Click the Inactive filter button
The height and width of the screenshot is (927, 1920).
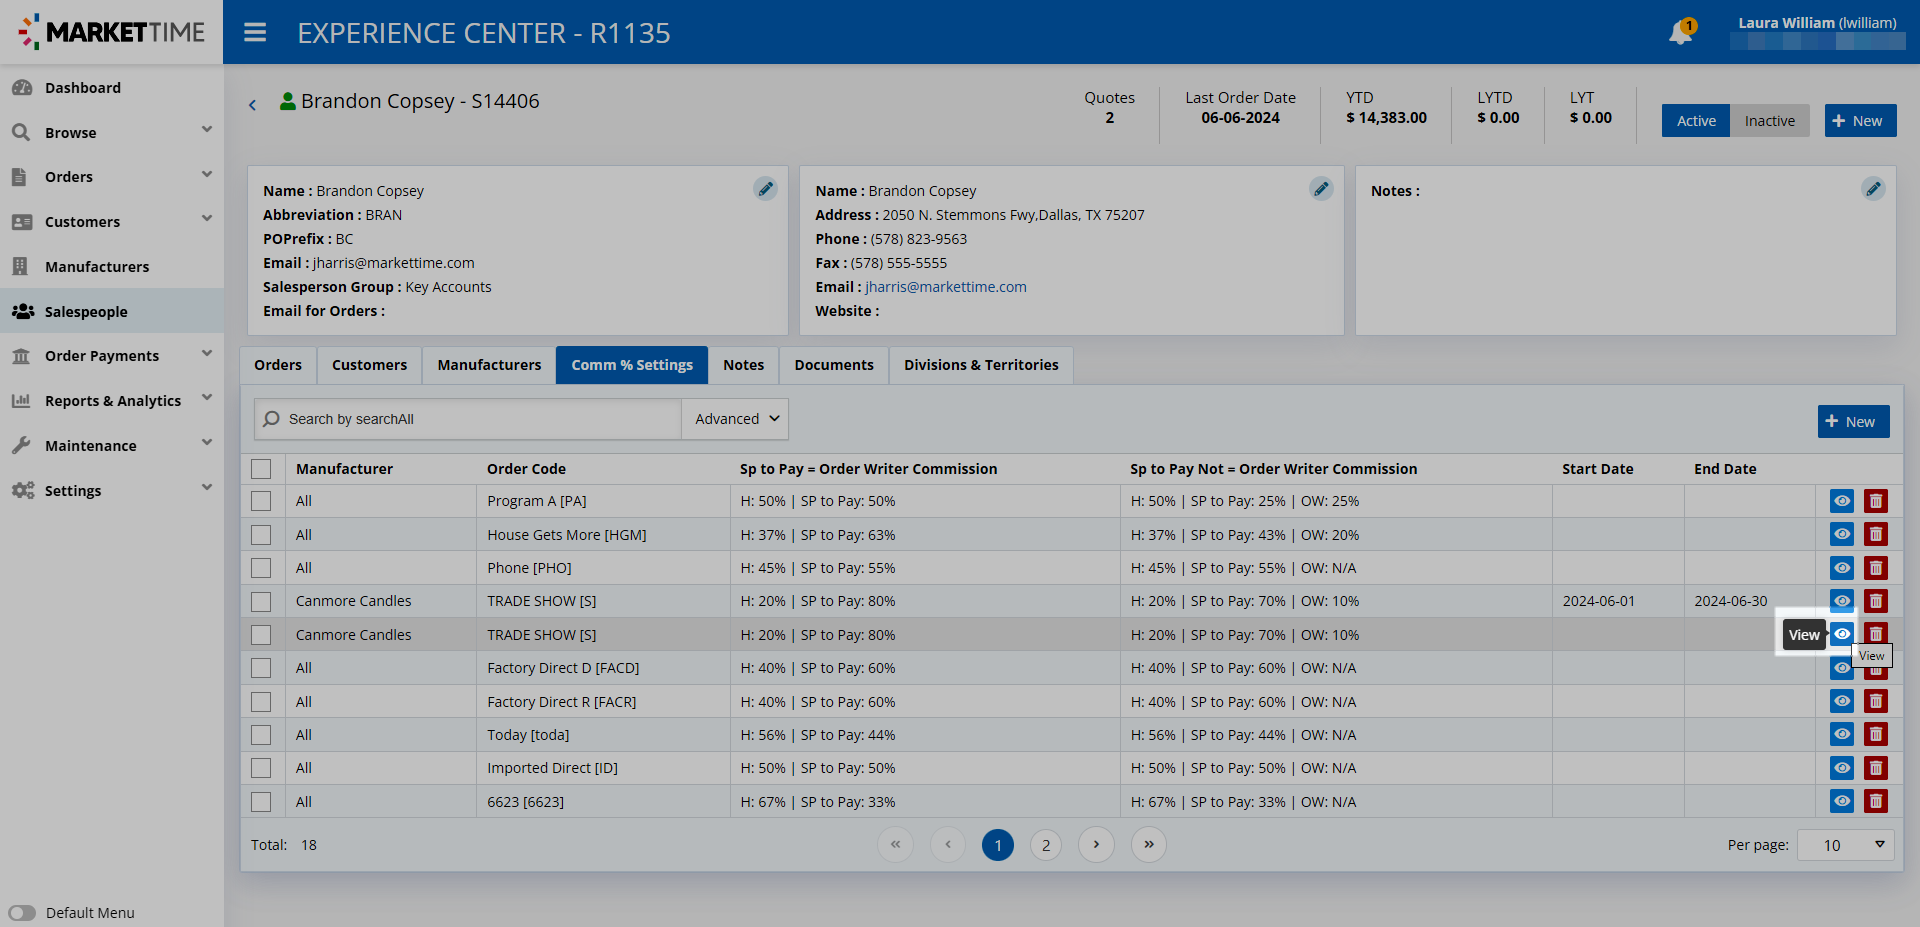[1769, 121]
